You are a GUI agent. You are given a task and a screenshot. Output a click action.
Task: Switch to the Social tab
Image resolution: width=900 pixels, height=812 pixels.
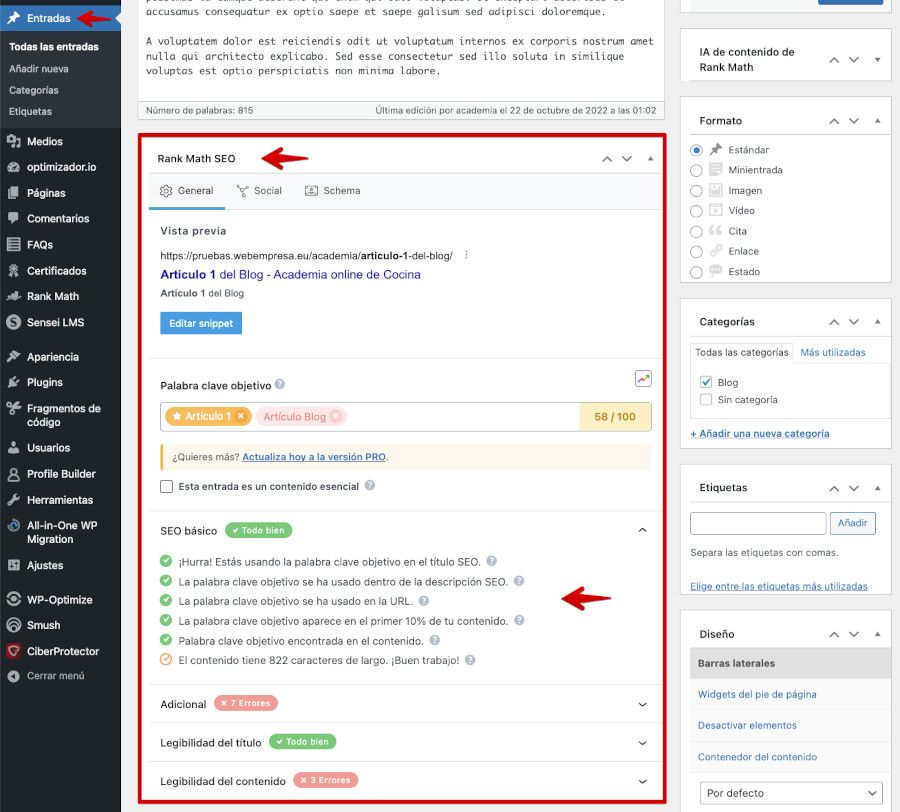[x=259, y=191]
